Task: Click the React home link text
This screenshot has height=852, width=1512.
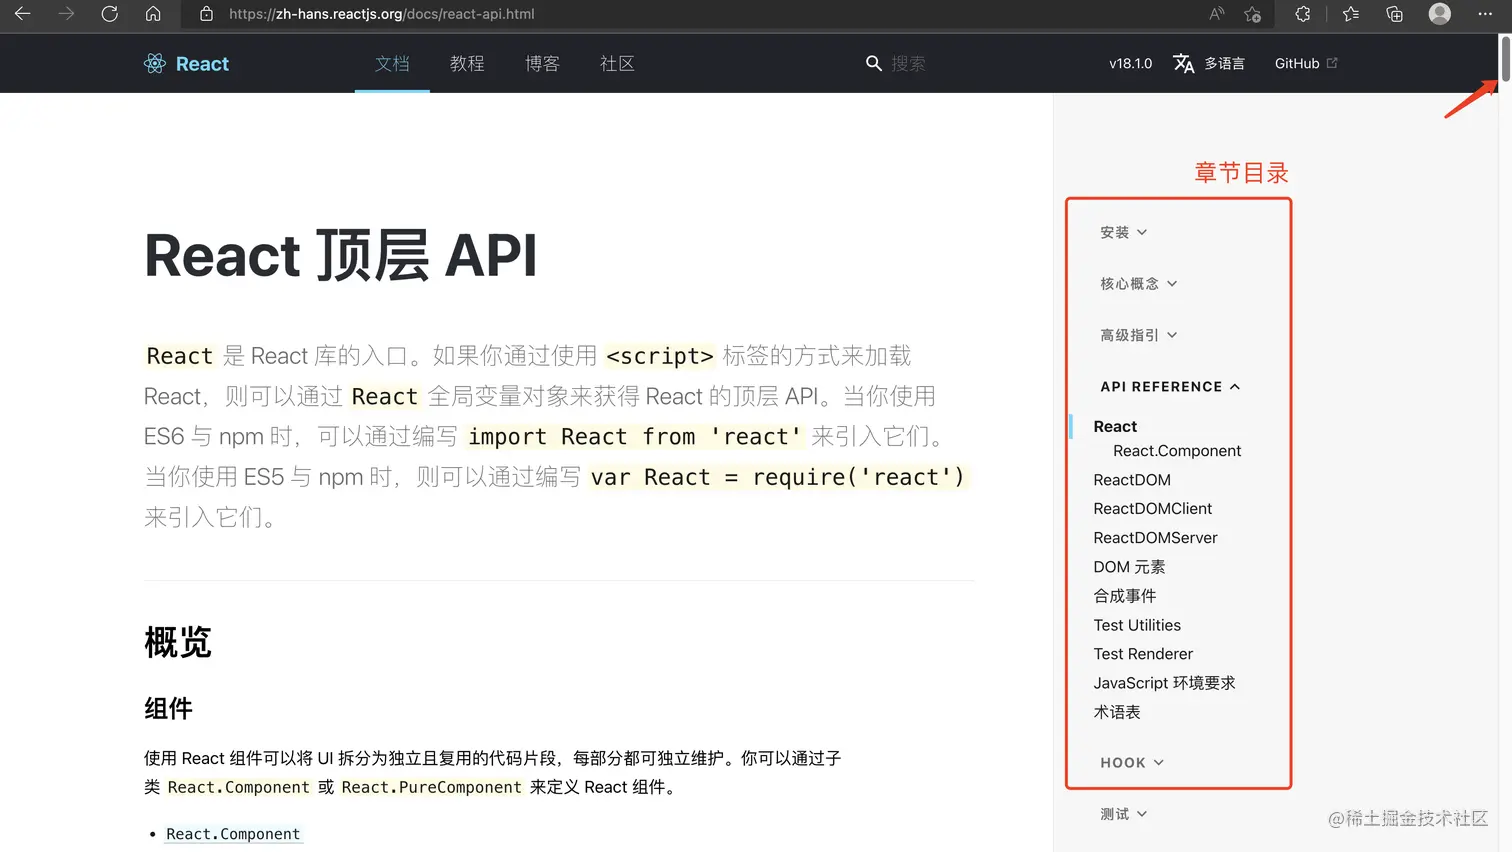Action: 202,63
